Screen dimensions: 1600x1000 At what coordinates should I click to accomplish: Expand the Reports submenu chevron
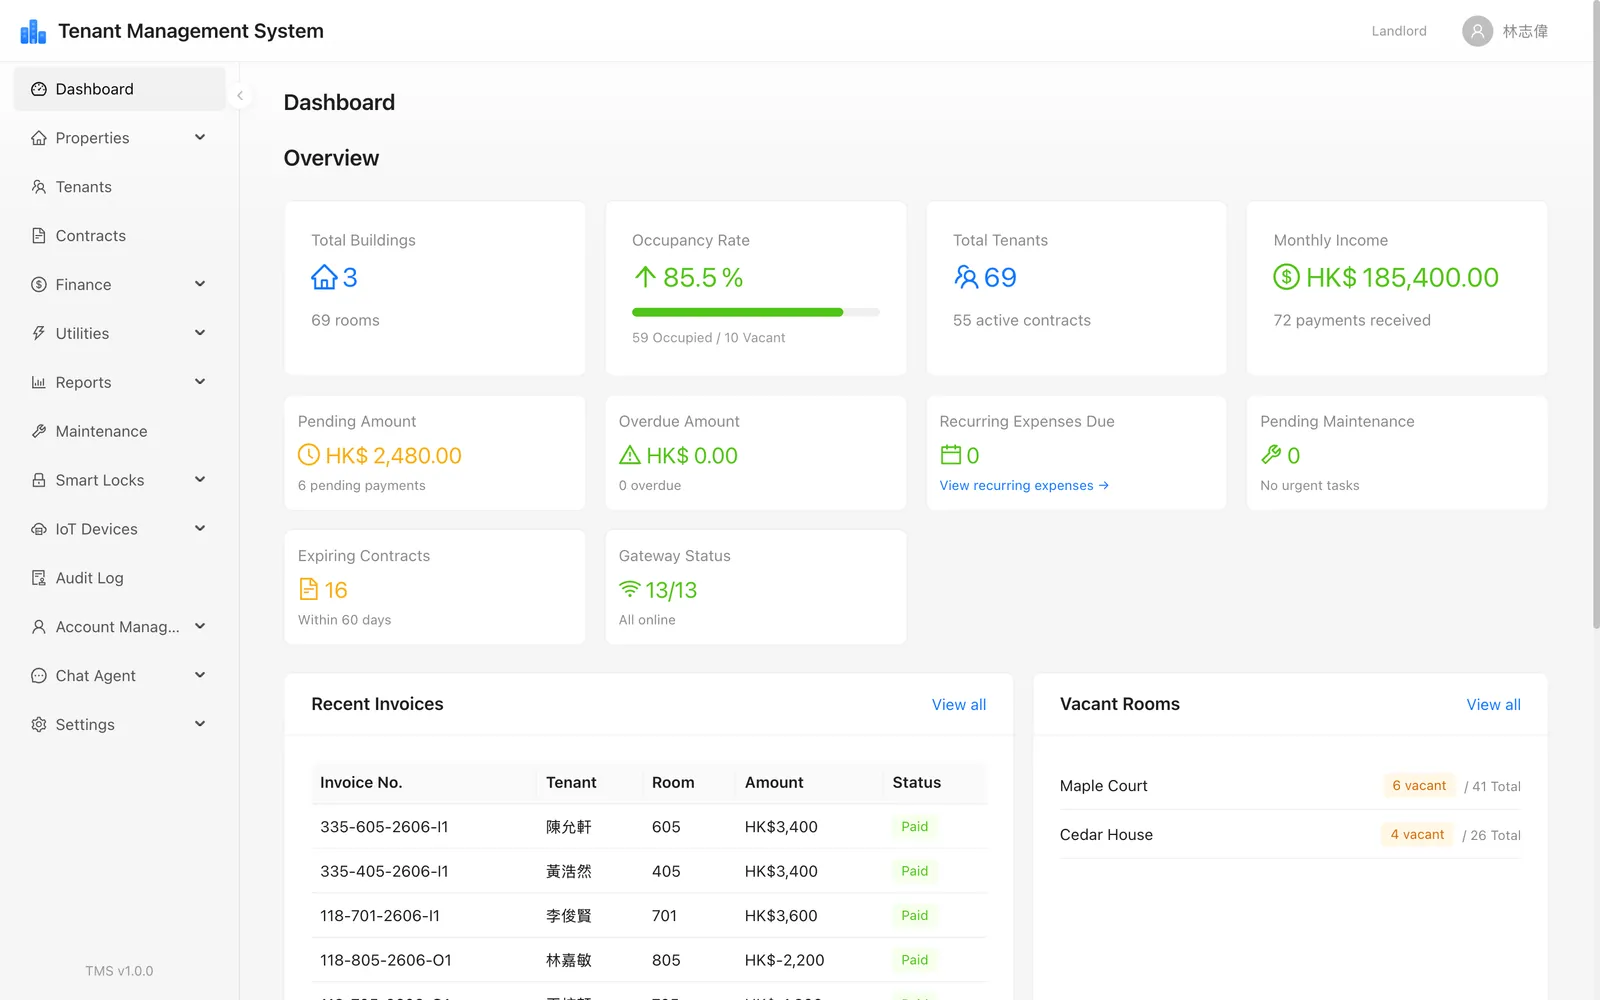pyautogui.click(x=200, y=382)
